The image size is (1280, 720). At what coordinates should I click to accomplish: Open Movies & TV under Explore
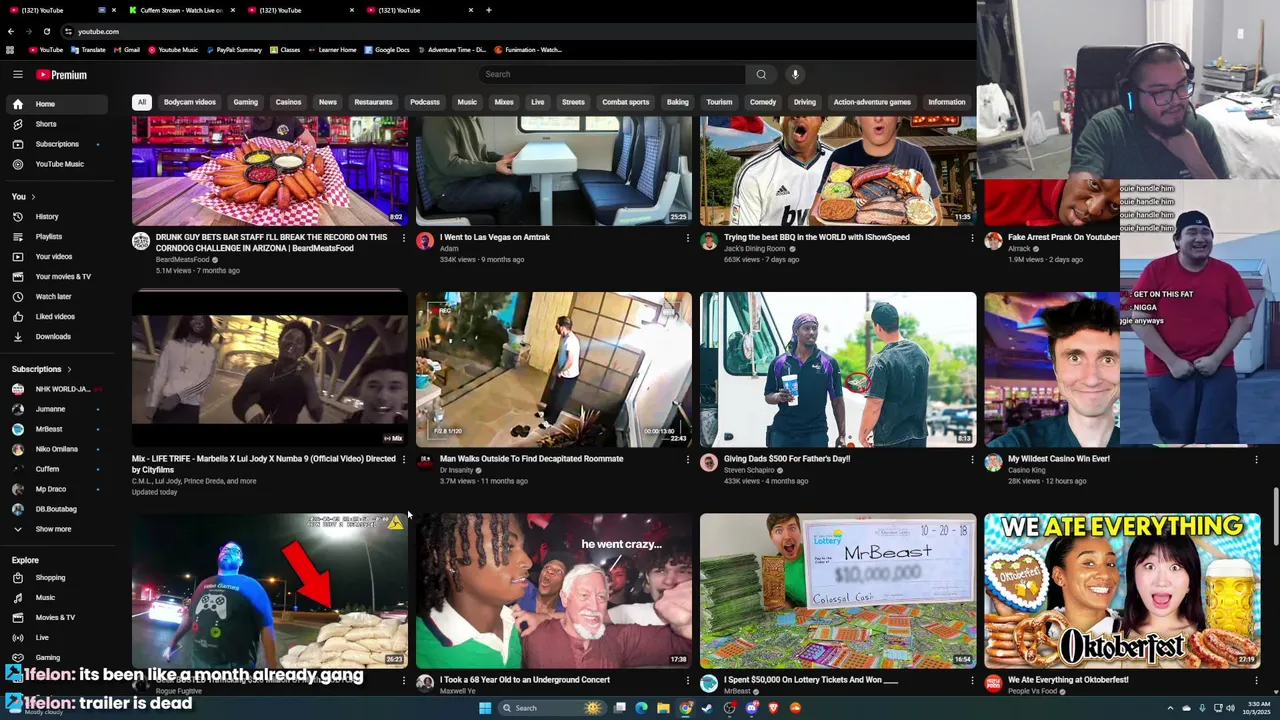56,618
